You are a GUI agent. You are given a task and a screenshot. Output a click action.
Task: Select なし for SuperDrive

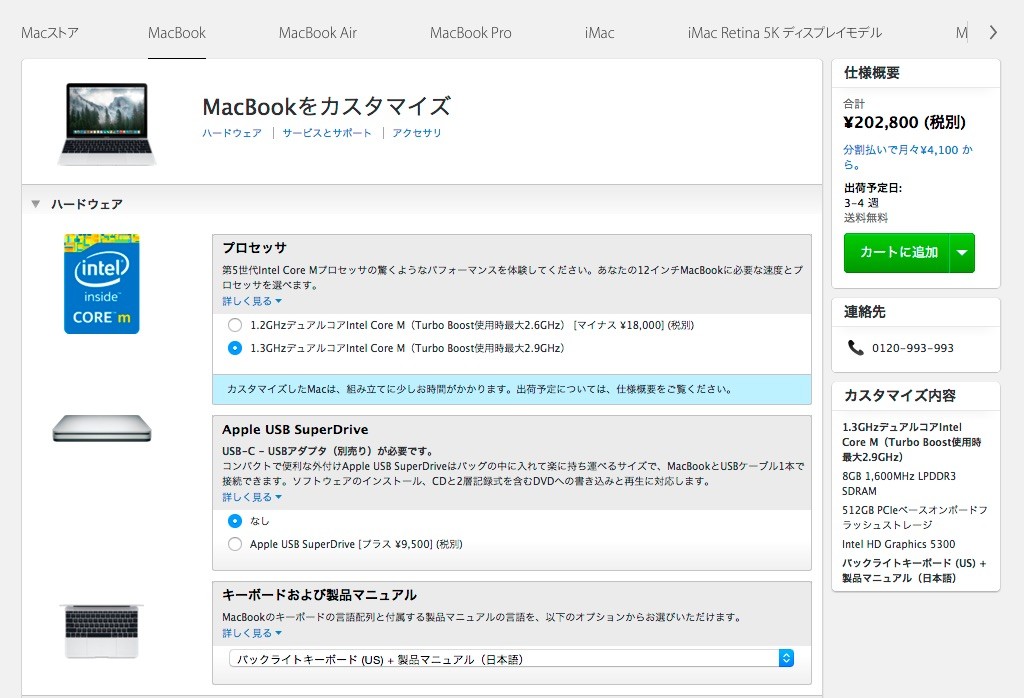(x=234, y=521)
